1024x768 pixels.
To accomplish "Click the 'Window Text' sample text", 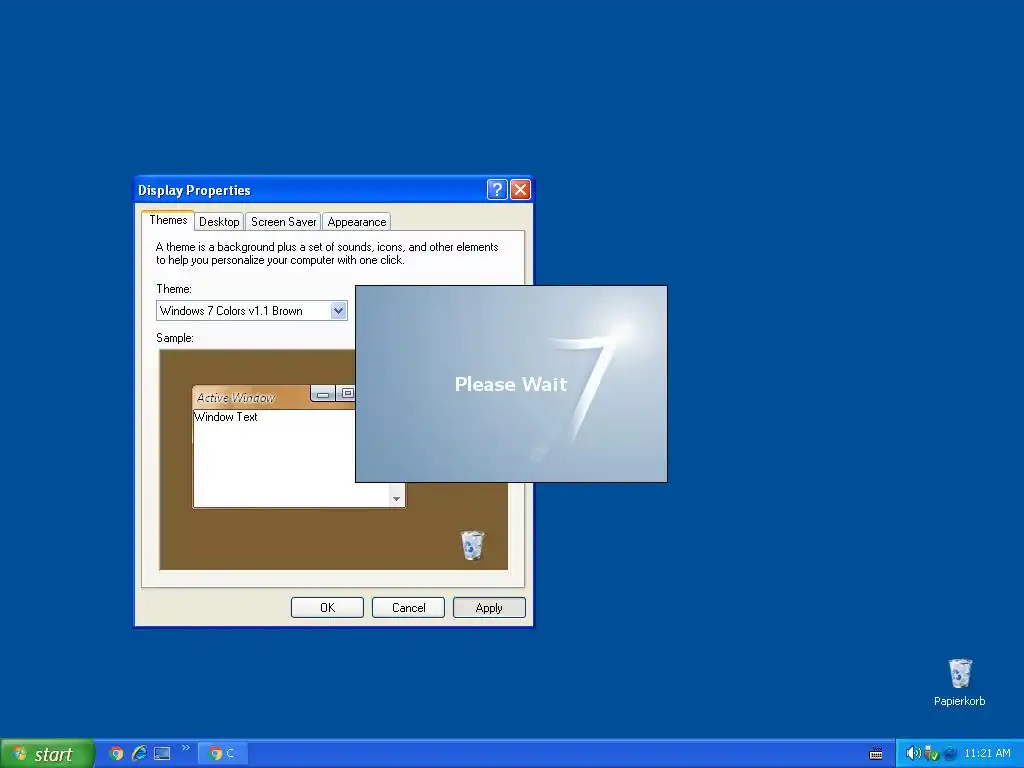I will click(226, 417).
